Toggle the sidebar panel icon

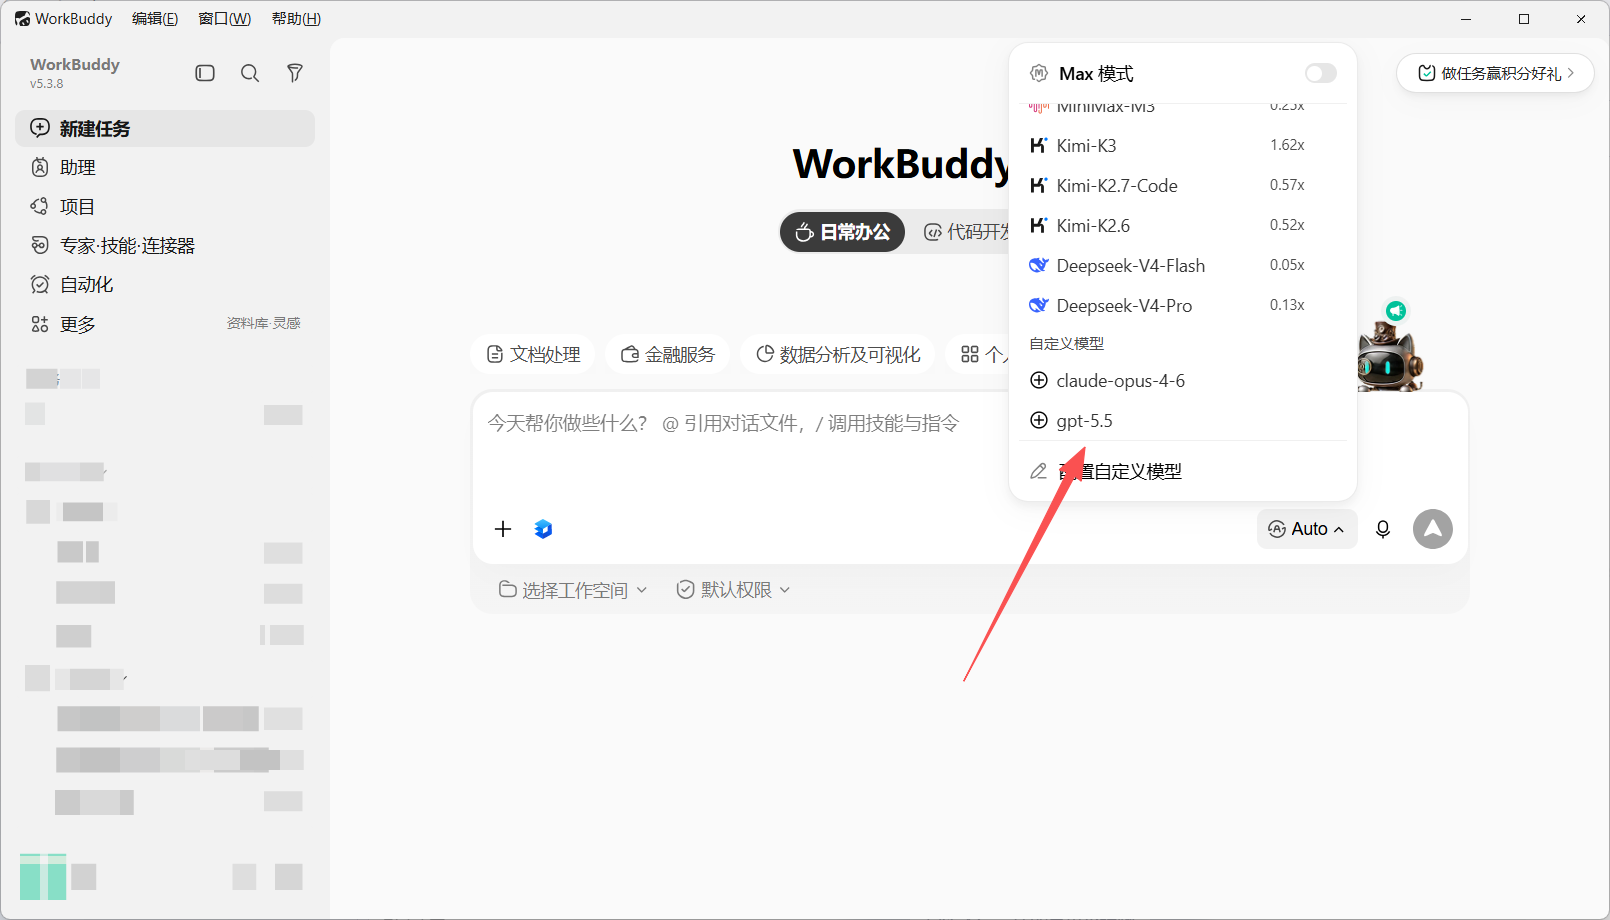pyautogui.click(x=205, y=73)
